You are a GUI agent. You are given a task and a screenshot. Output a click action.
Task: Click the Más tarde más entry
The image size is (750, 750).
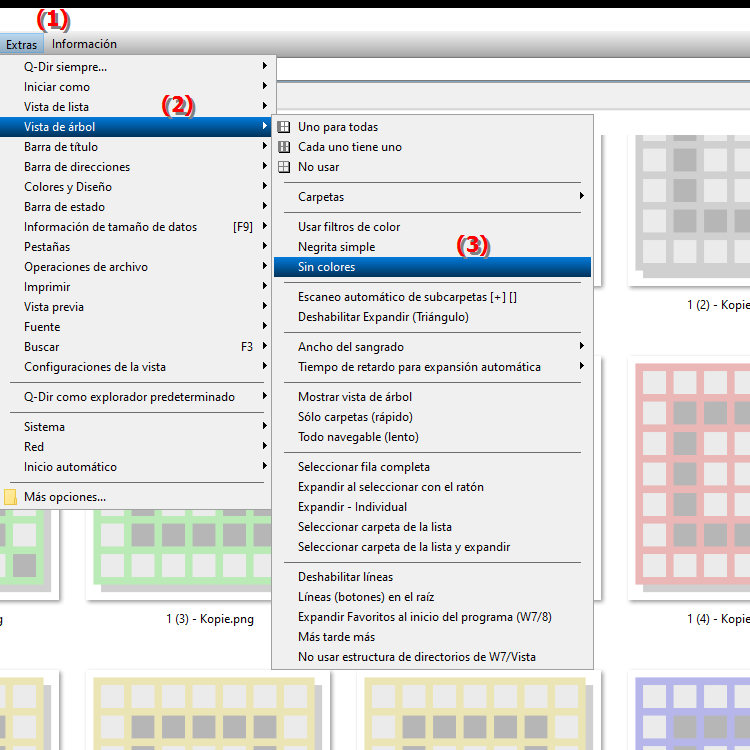tap(432, 637)
